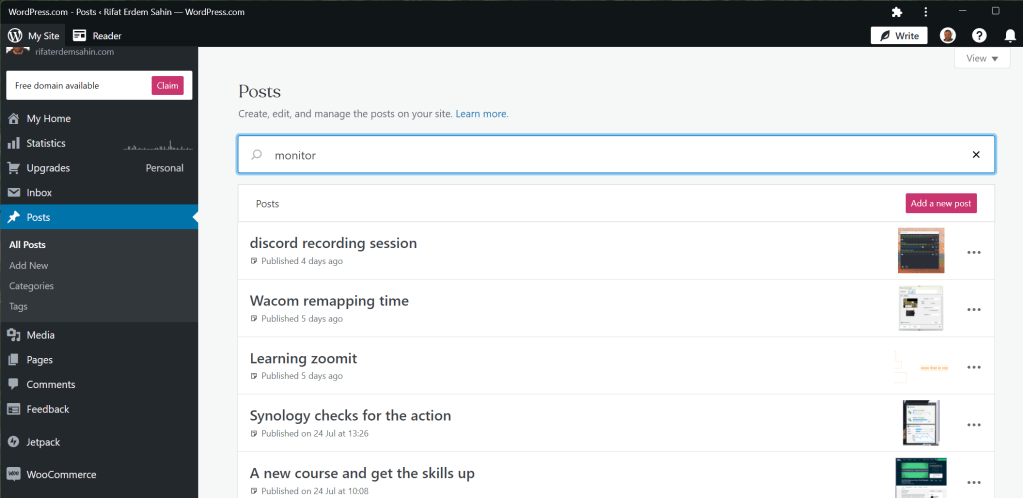Image resolution: width=1023 pixels, height=498 pixels.
Task: Click thumbnail of A new course post
Action: tap(921, 478)
